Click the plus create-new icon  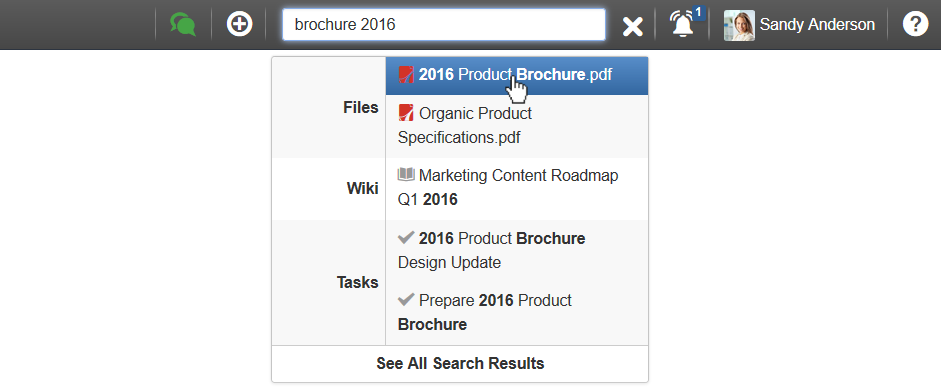239,25
